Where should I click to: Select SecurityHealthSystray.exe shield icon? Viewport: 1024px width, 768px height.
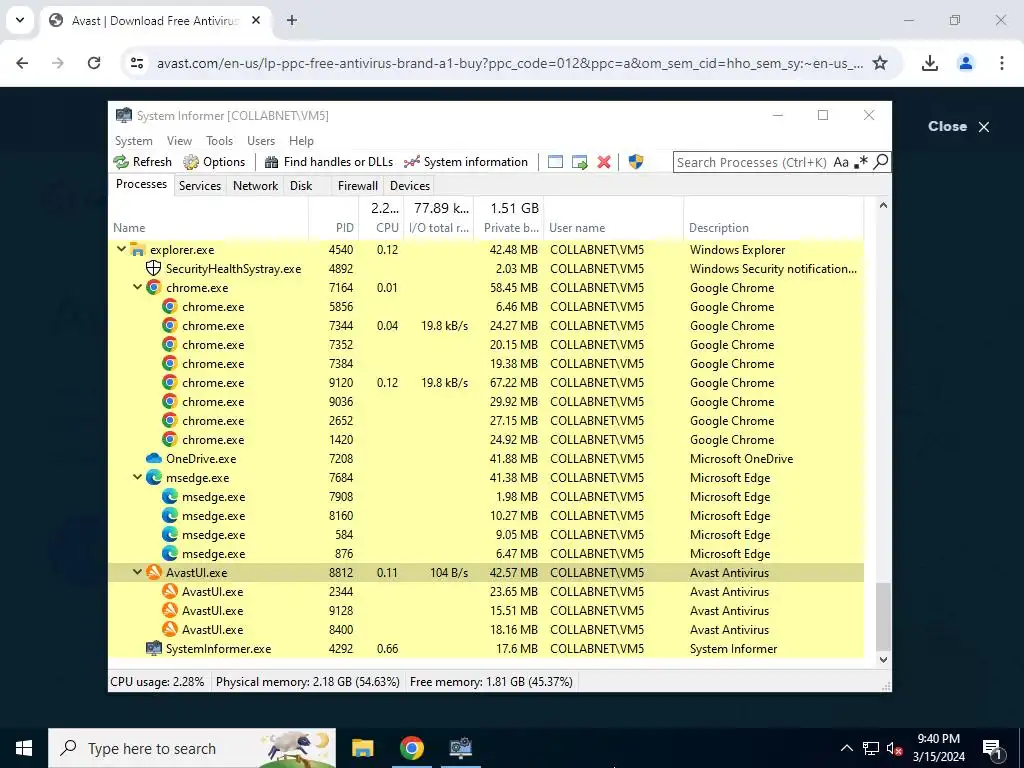click(153, 268)
